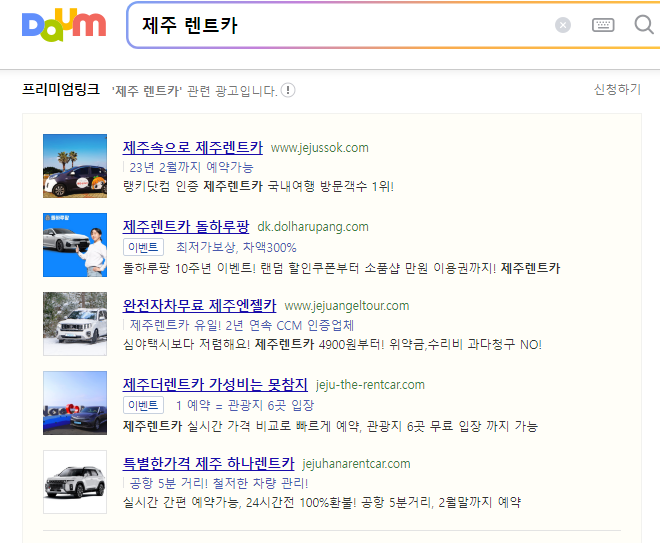Click the jejuhanarentcar.com URL
660x543 pixels.
(x=356, y=464)
